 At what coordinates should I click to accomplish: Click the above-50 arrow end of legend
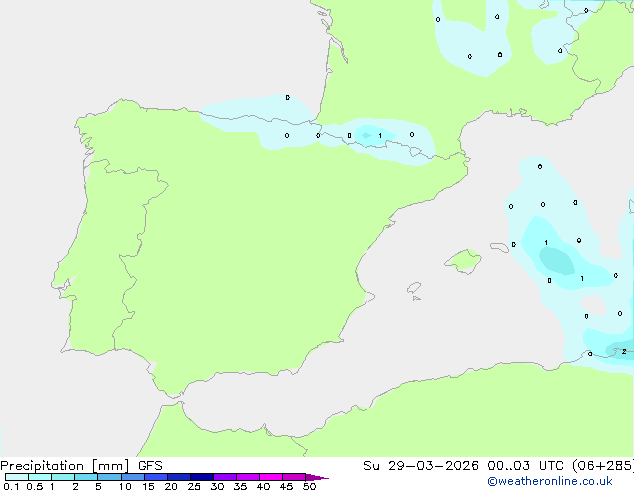tap(317, 477)
